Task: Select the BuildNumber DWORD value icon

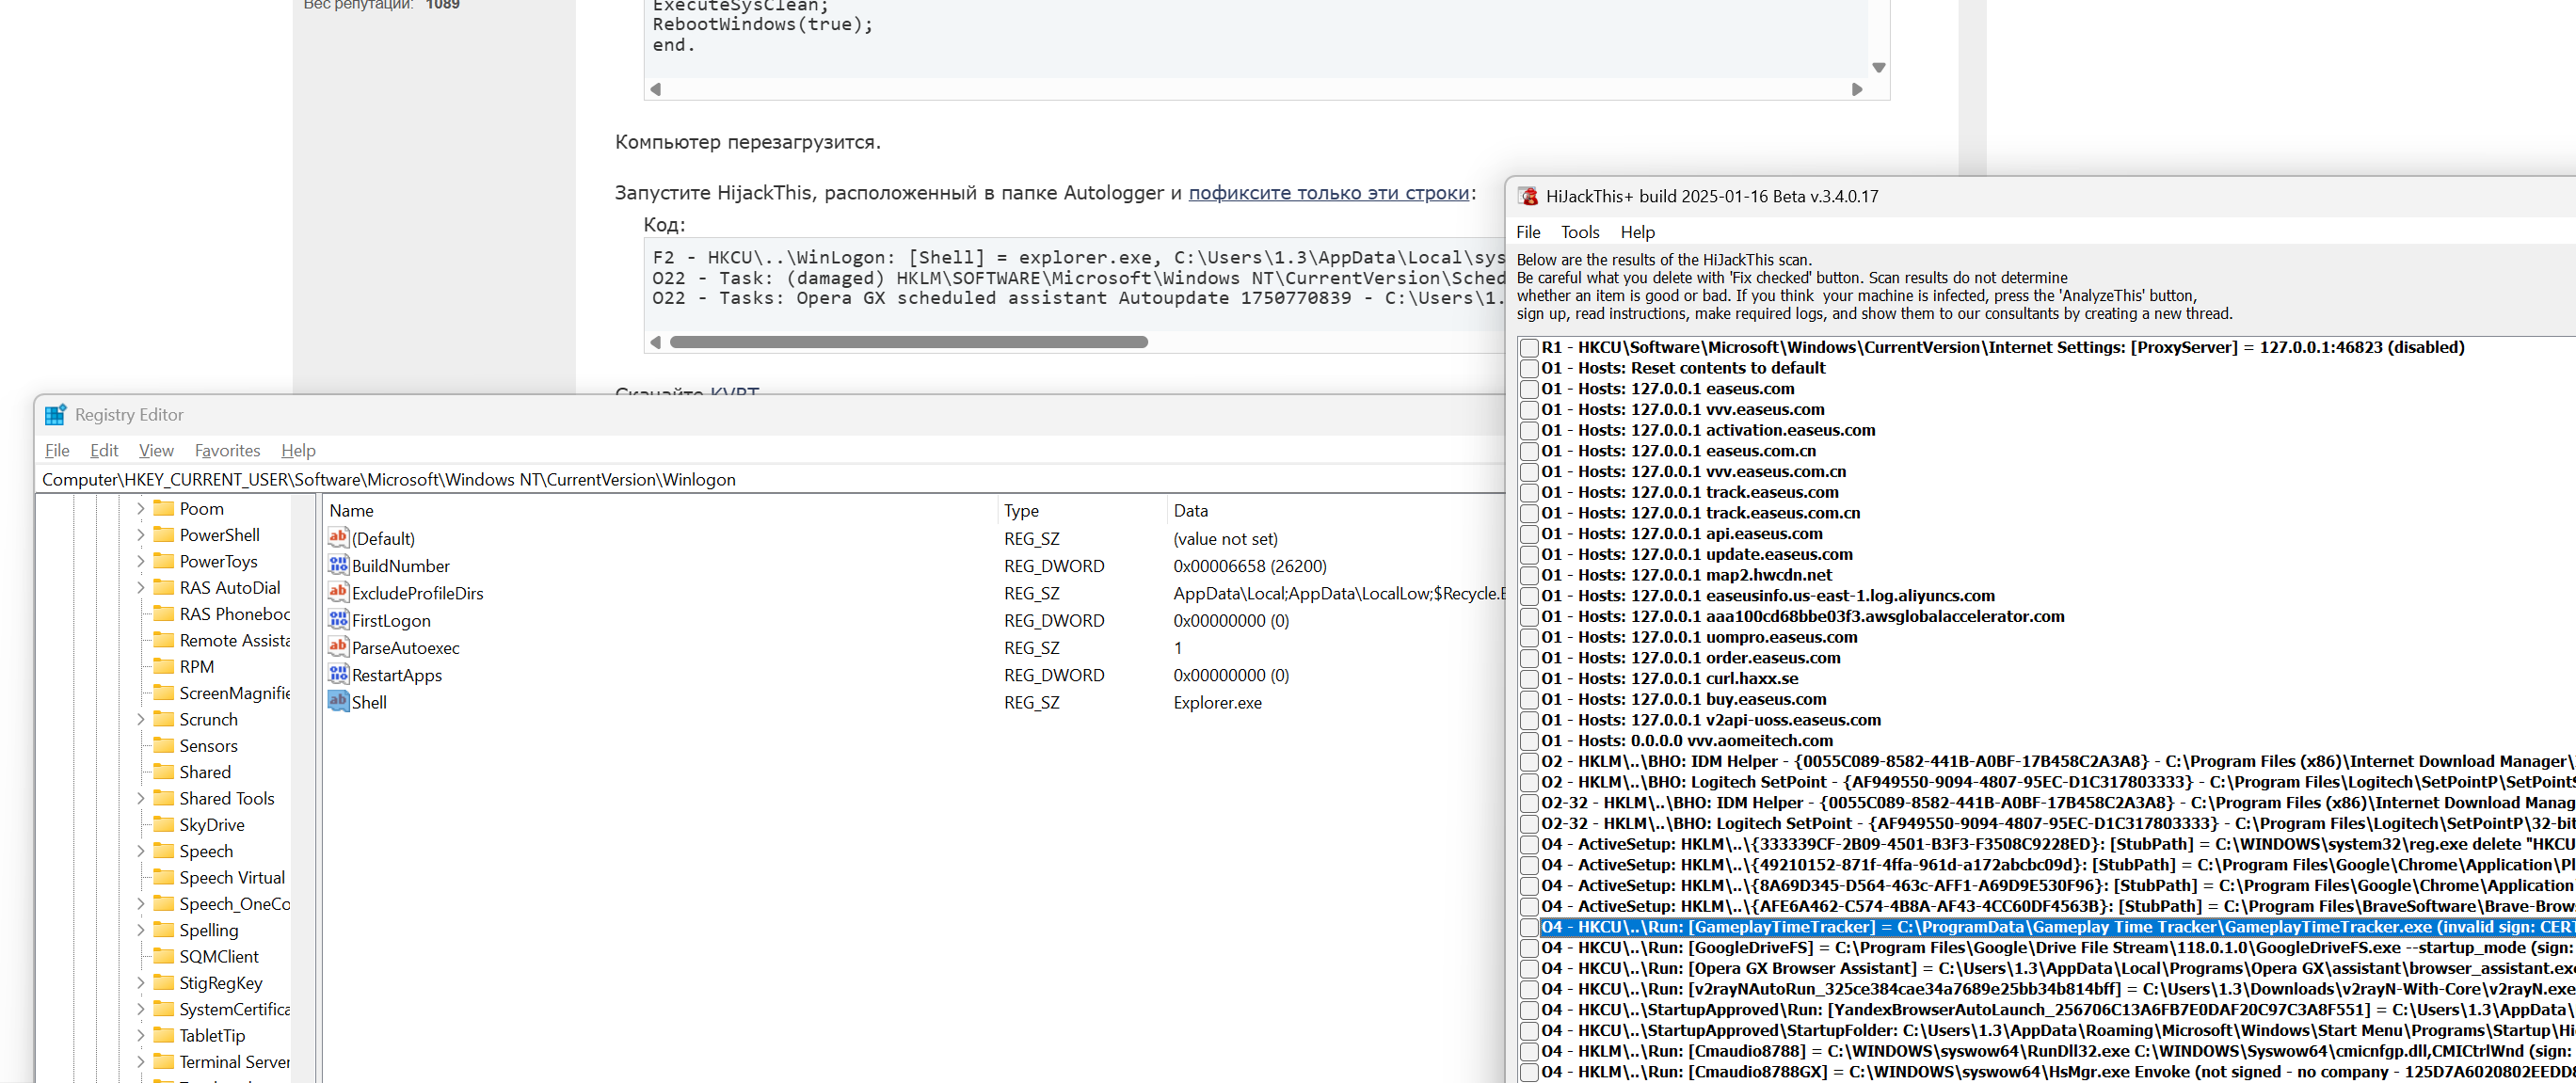Action: coord(338,565)
